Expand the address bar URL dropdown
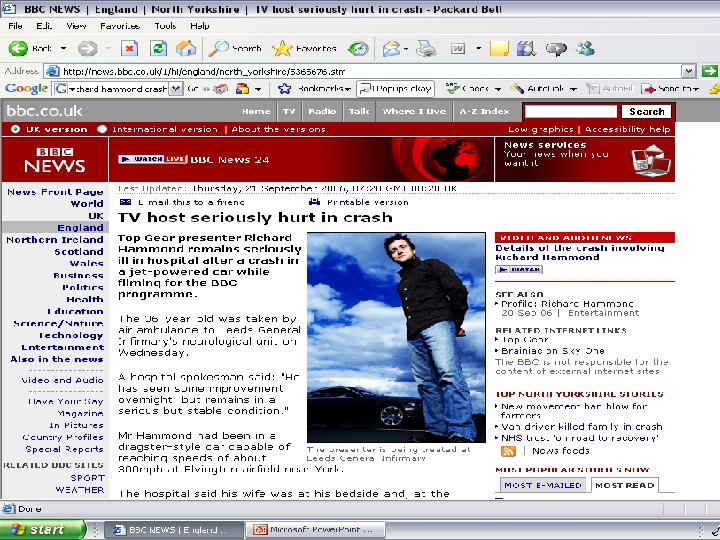This screenshot has height=540, width=720. [687, 71]
